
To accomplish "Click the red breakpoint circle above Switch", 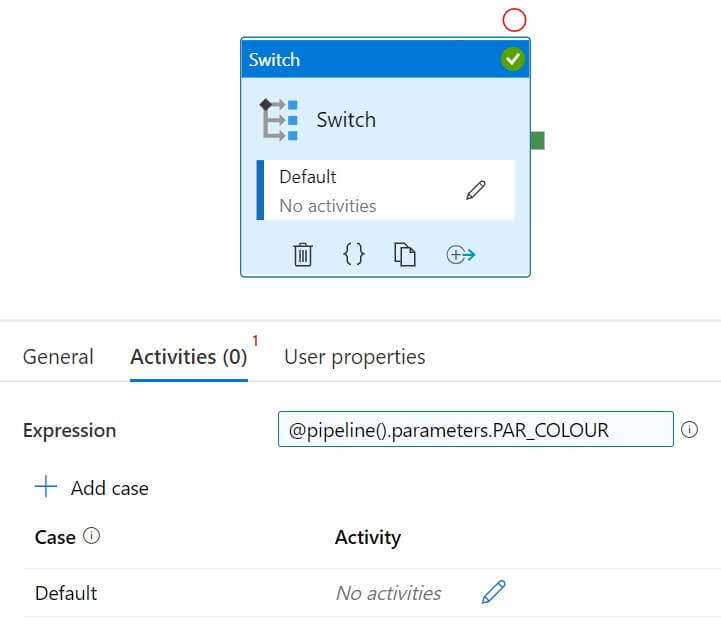I will [514, 19].
